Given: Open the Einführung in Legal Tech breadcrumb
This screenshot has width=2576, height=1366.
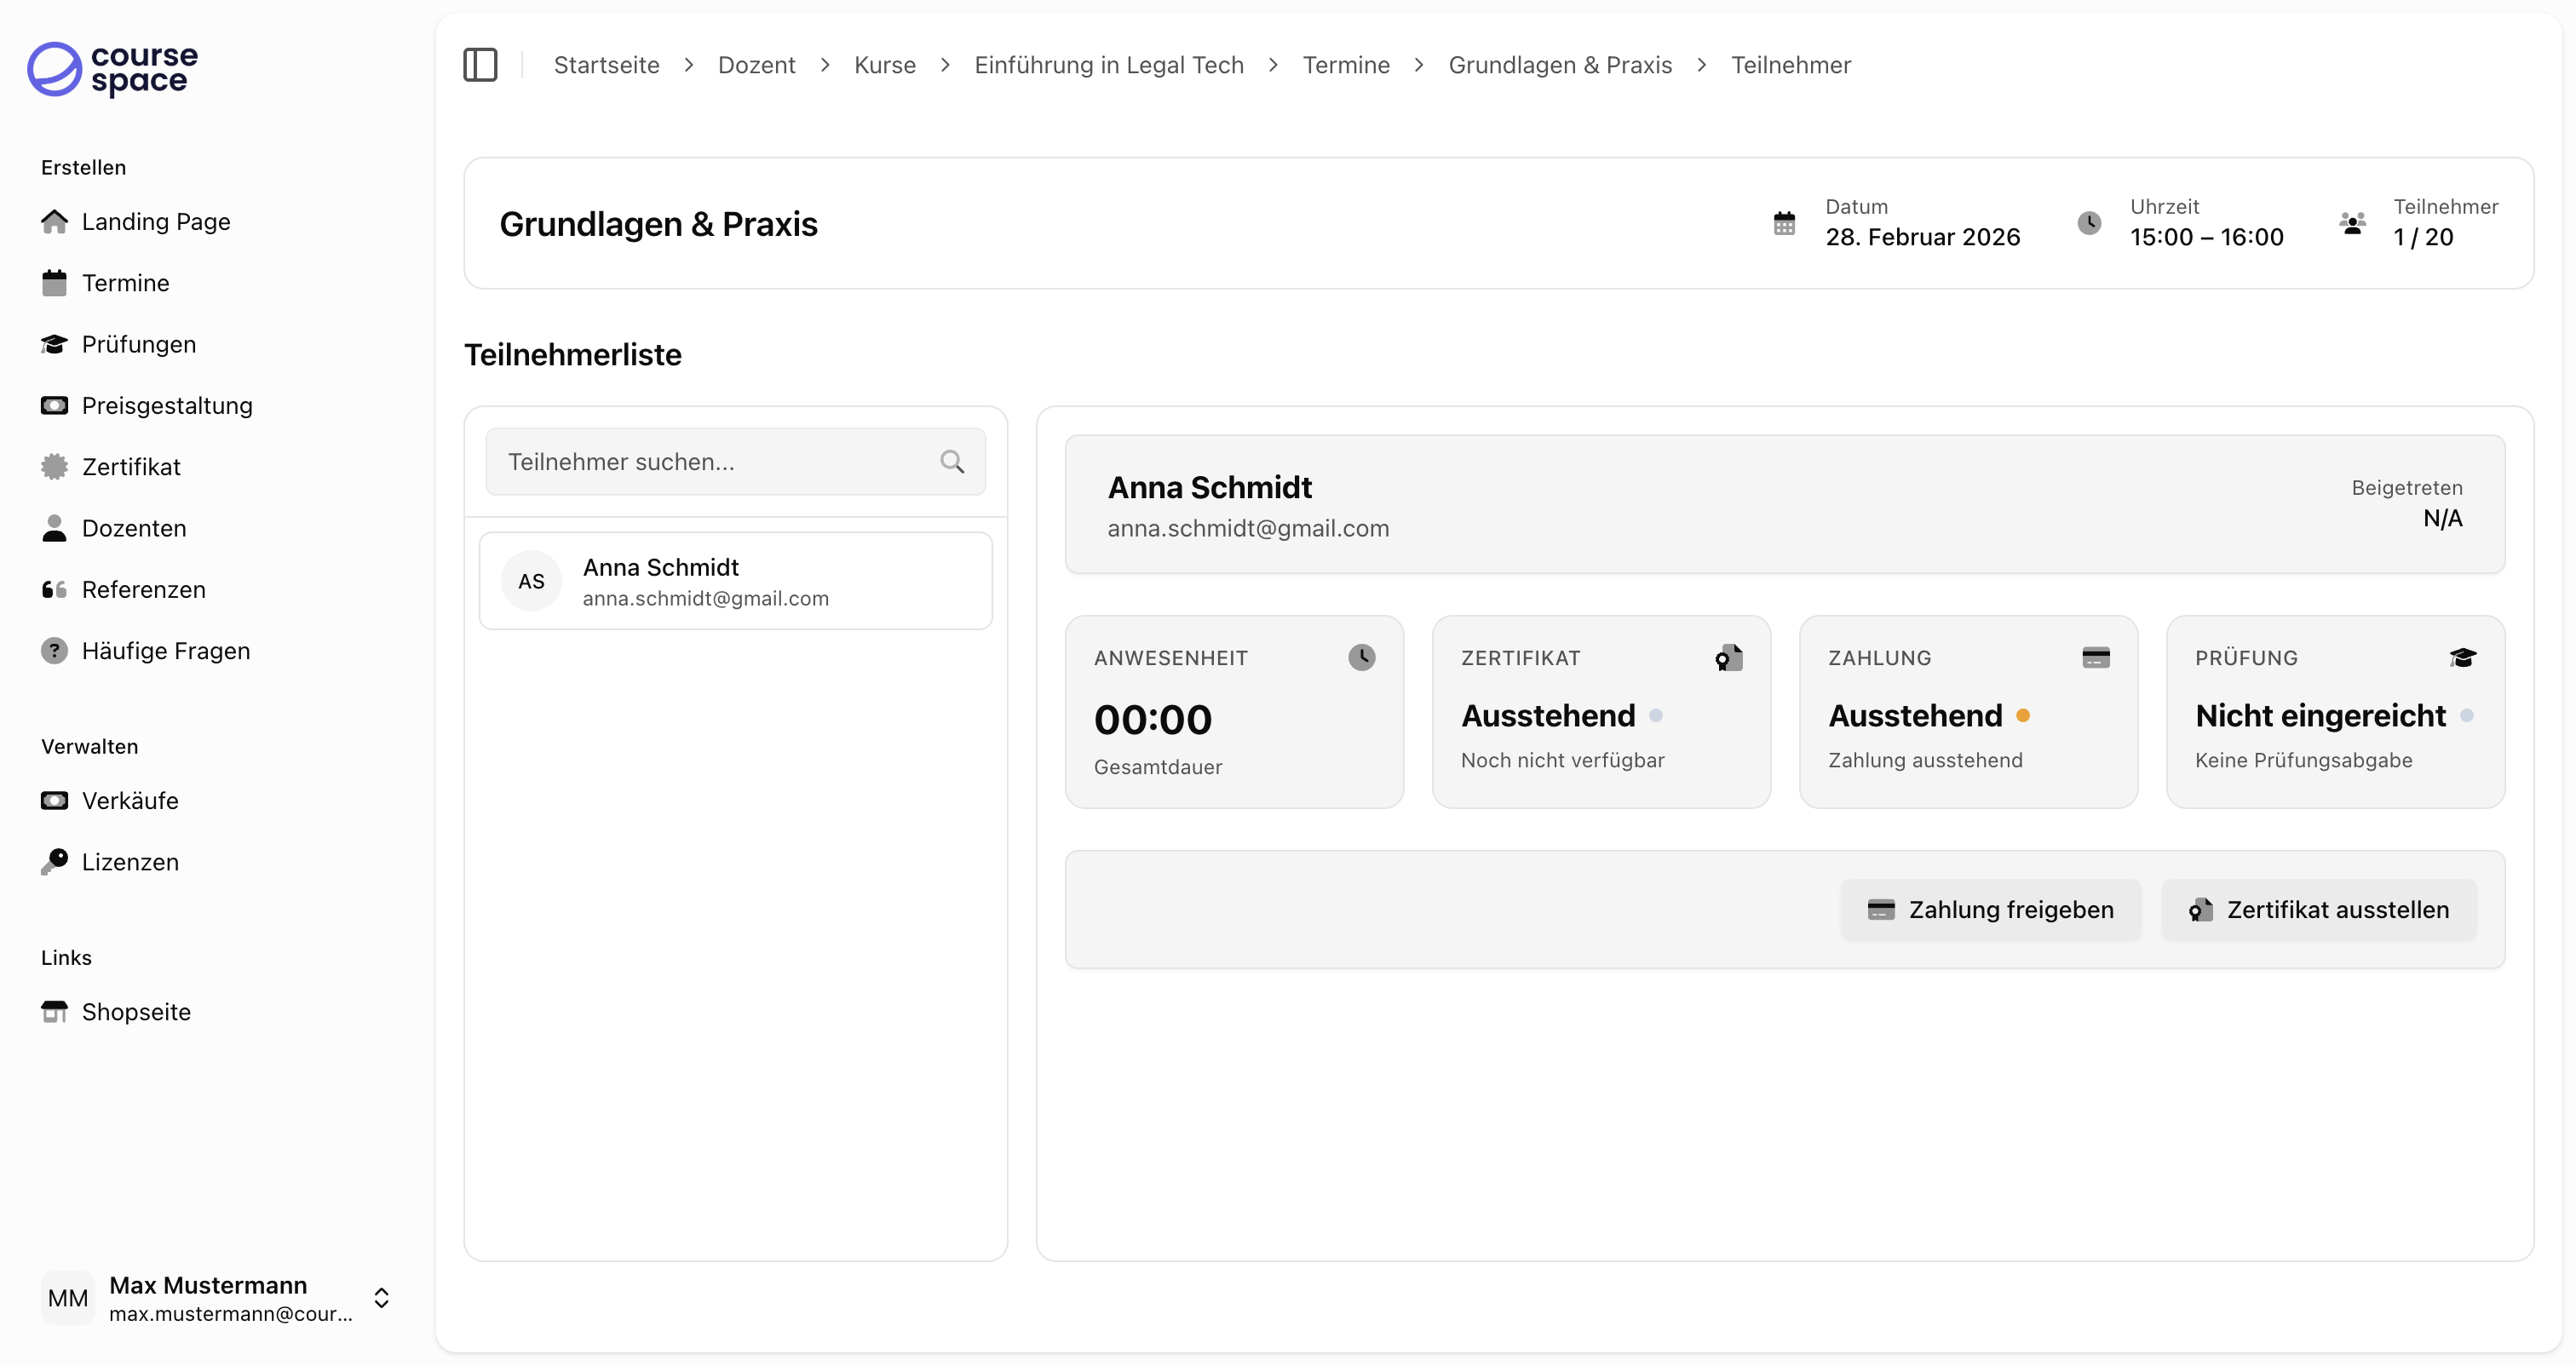Looking at the screenshot, I should click(x=1108, y=65).
